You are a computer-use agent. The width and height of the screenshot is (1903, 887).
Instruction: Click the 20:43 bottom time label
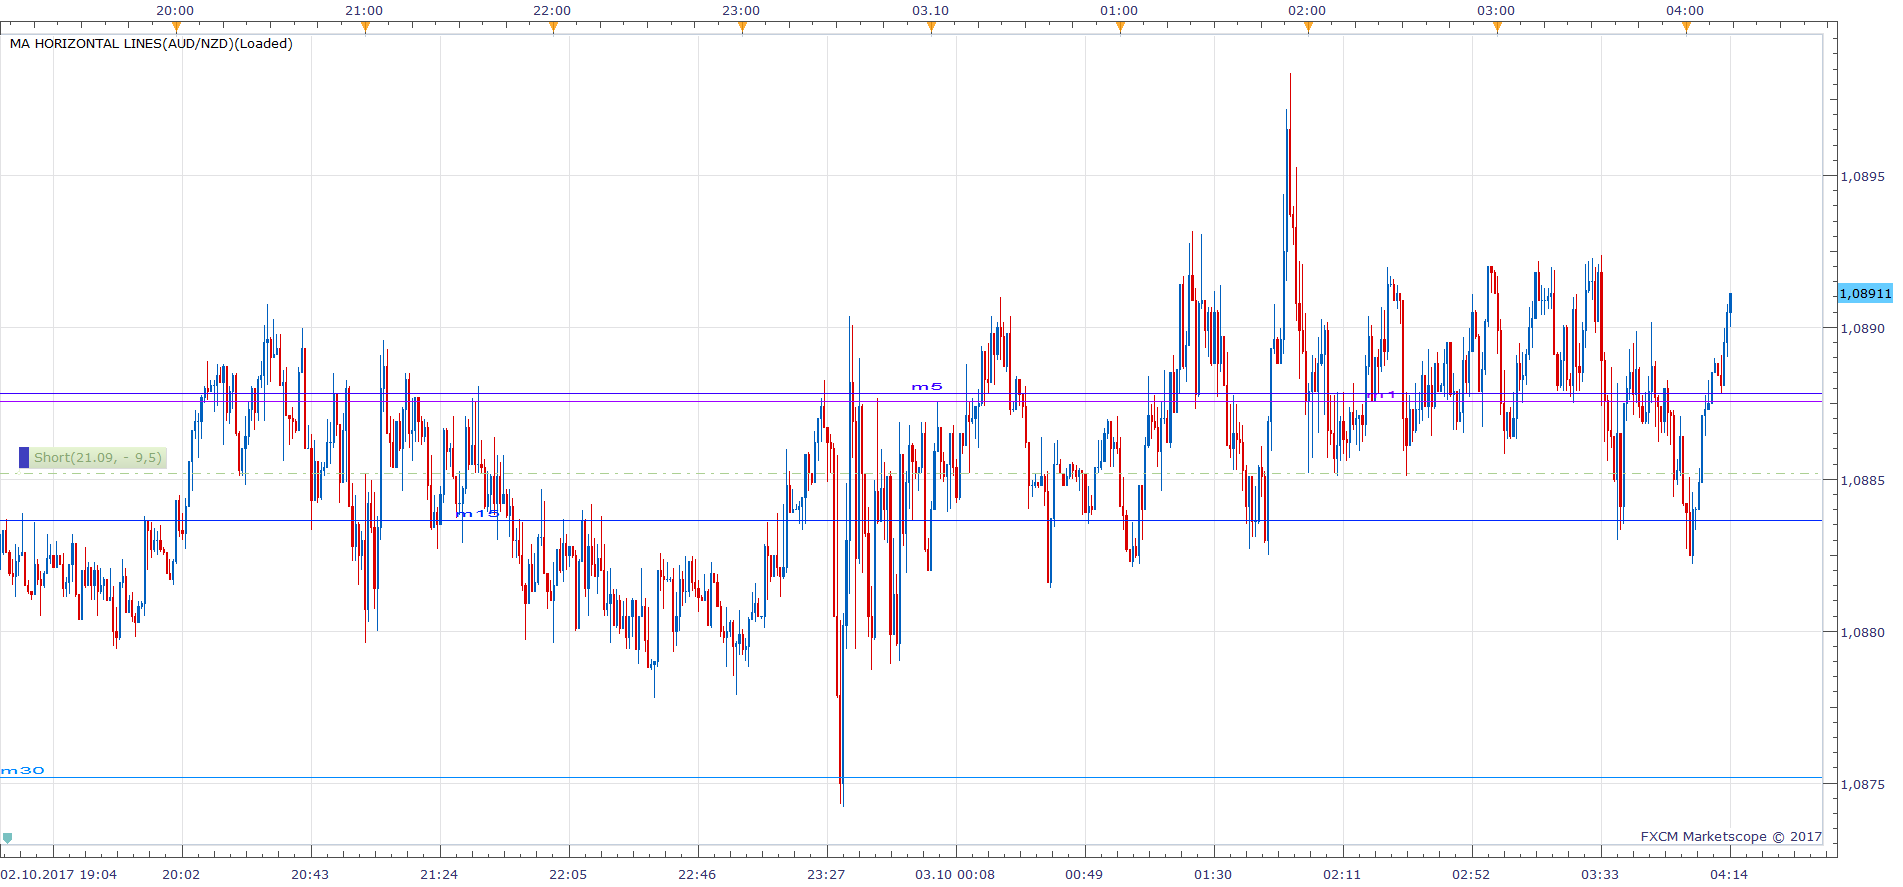point(310,874)
